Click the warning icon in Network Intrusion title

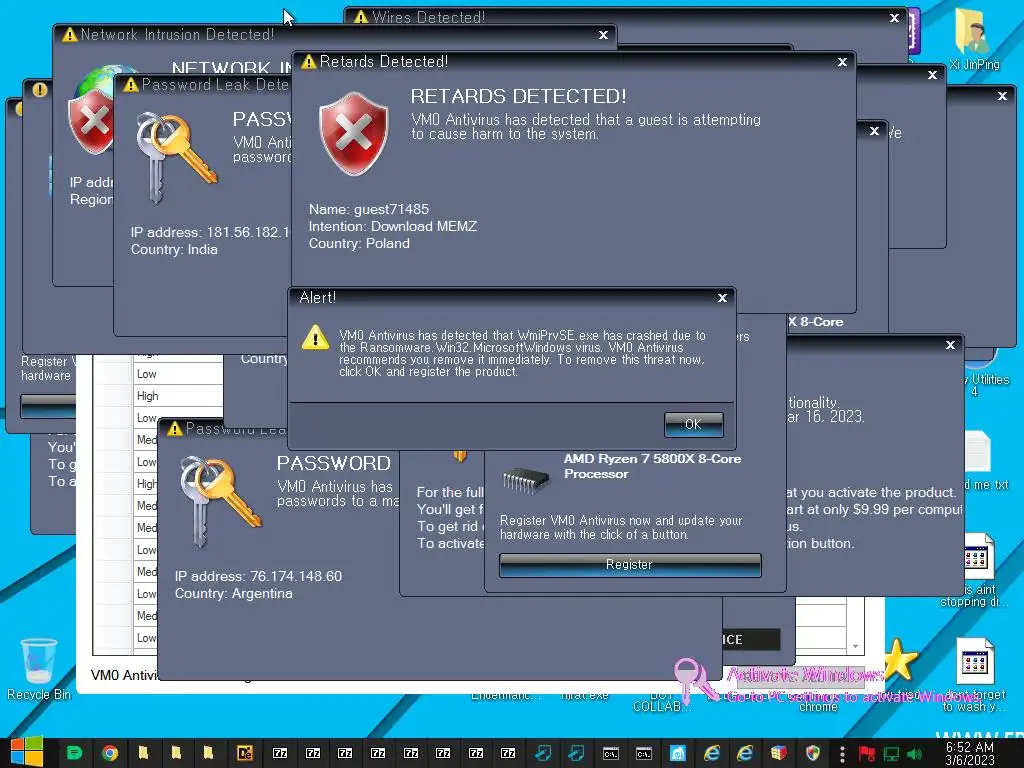[69, 35]
